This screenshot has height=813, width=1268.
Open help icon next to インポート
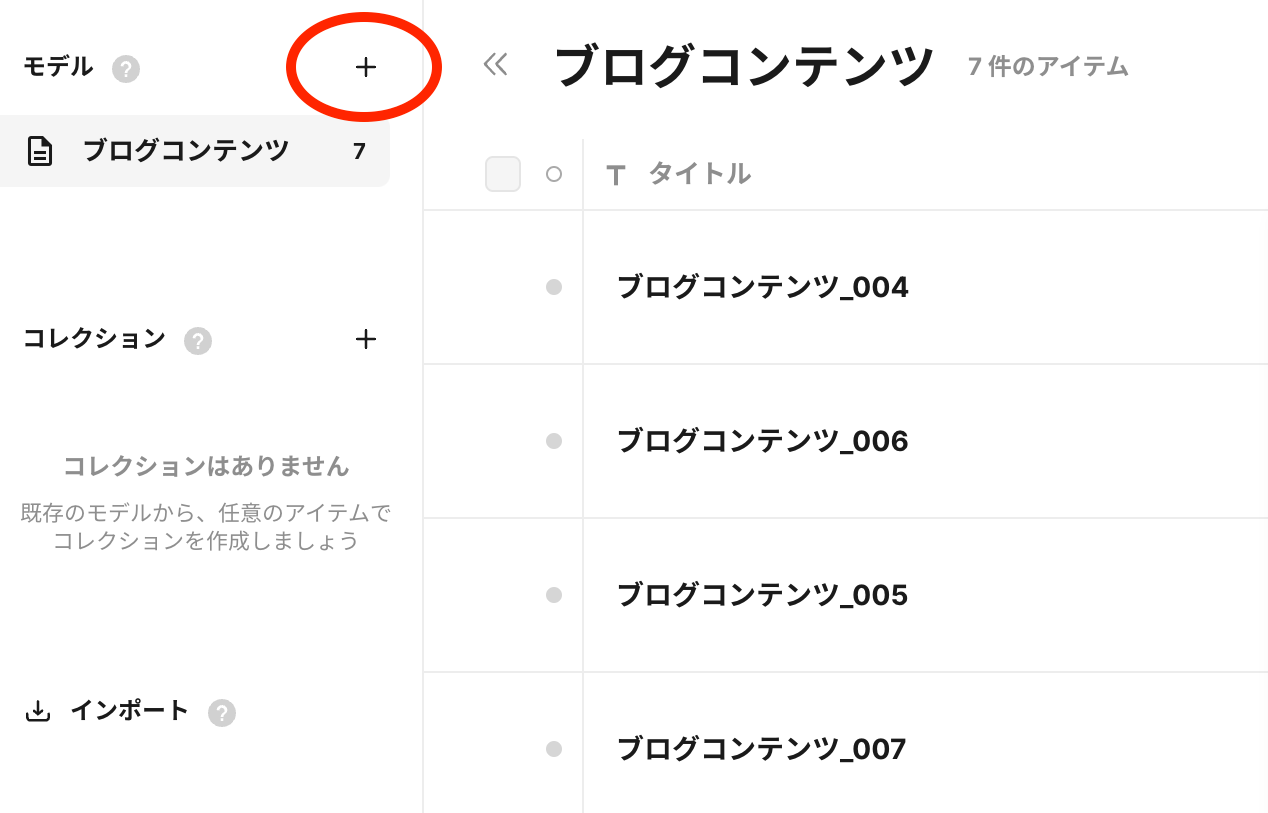tap(222, 713)
